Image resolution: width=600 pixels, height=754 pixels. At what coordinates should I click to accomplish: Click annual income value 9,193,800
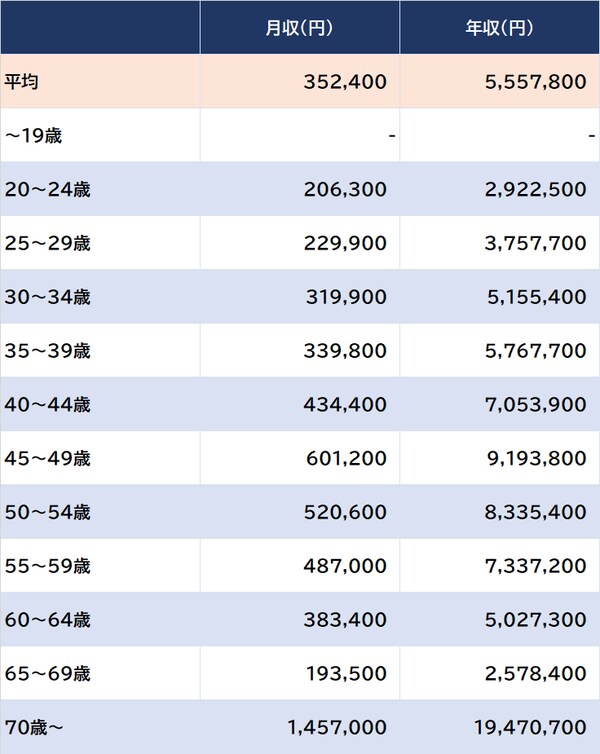coord(534,459)
